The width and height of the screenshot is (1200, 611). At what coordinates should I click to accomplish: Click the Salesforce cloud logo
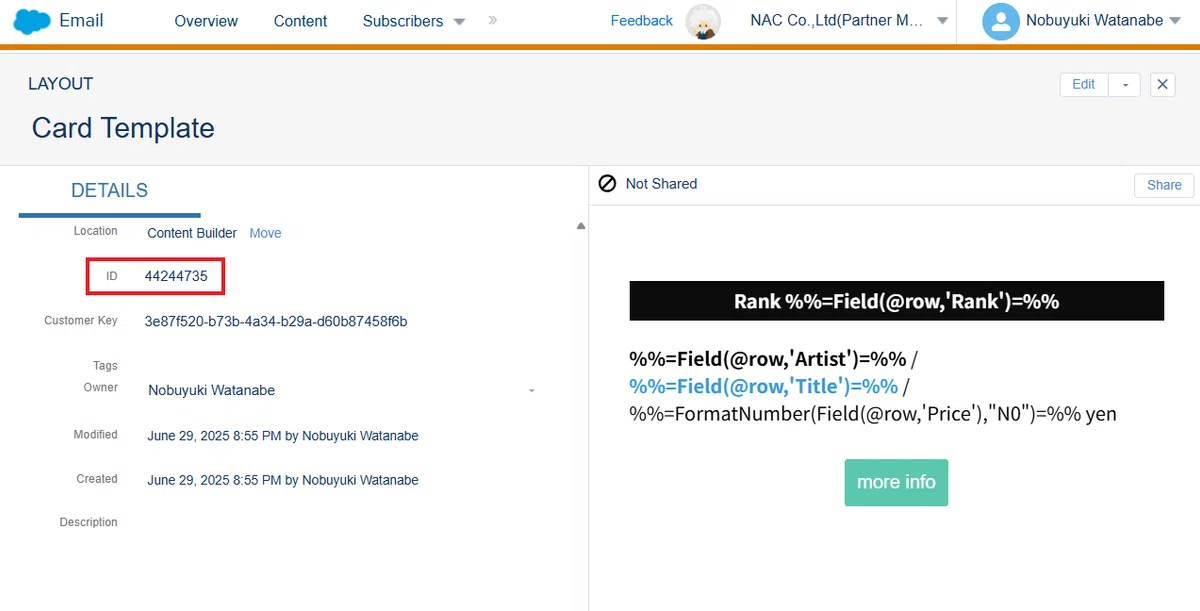point(32,21)
